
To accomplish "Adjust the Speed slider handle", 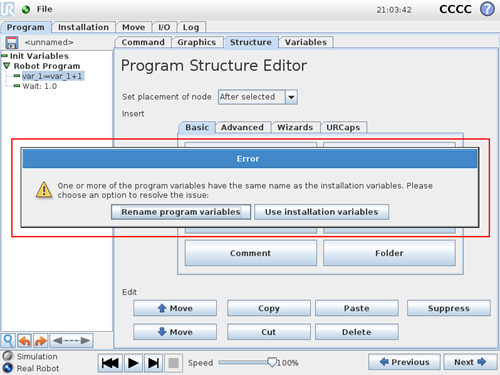I will pyautogui.click(x=272, y=362).
